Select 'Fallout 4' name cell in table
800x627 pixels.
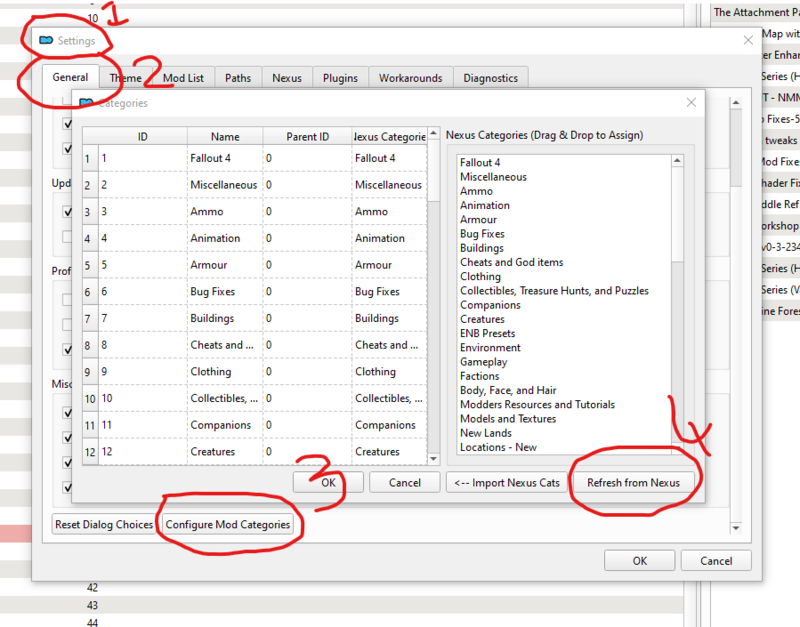[225, 158]
